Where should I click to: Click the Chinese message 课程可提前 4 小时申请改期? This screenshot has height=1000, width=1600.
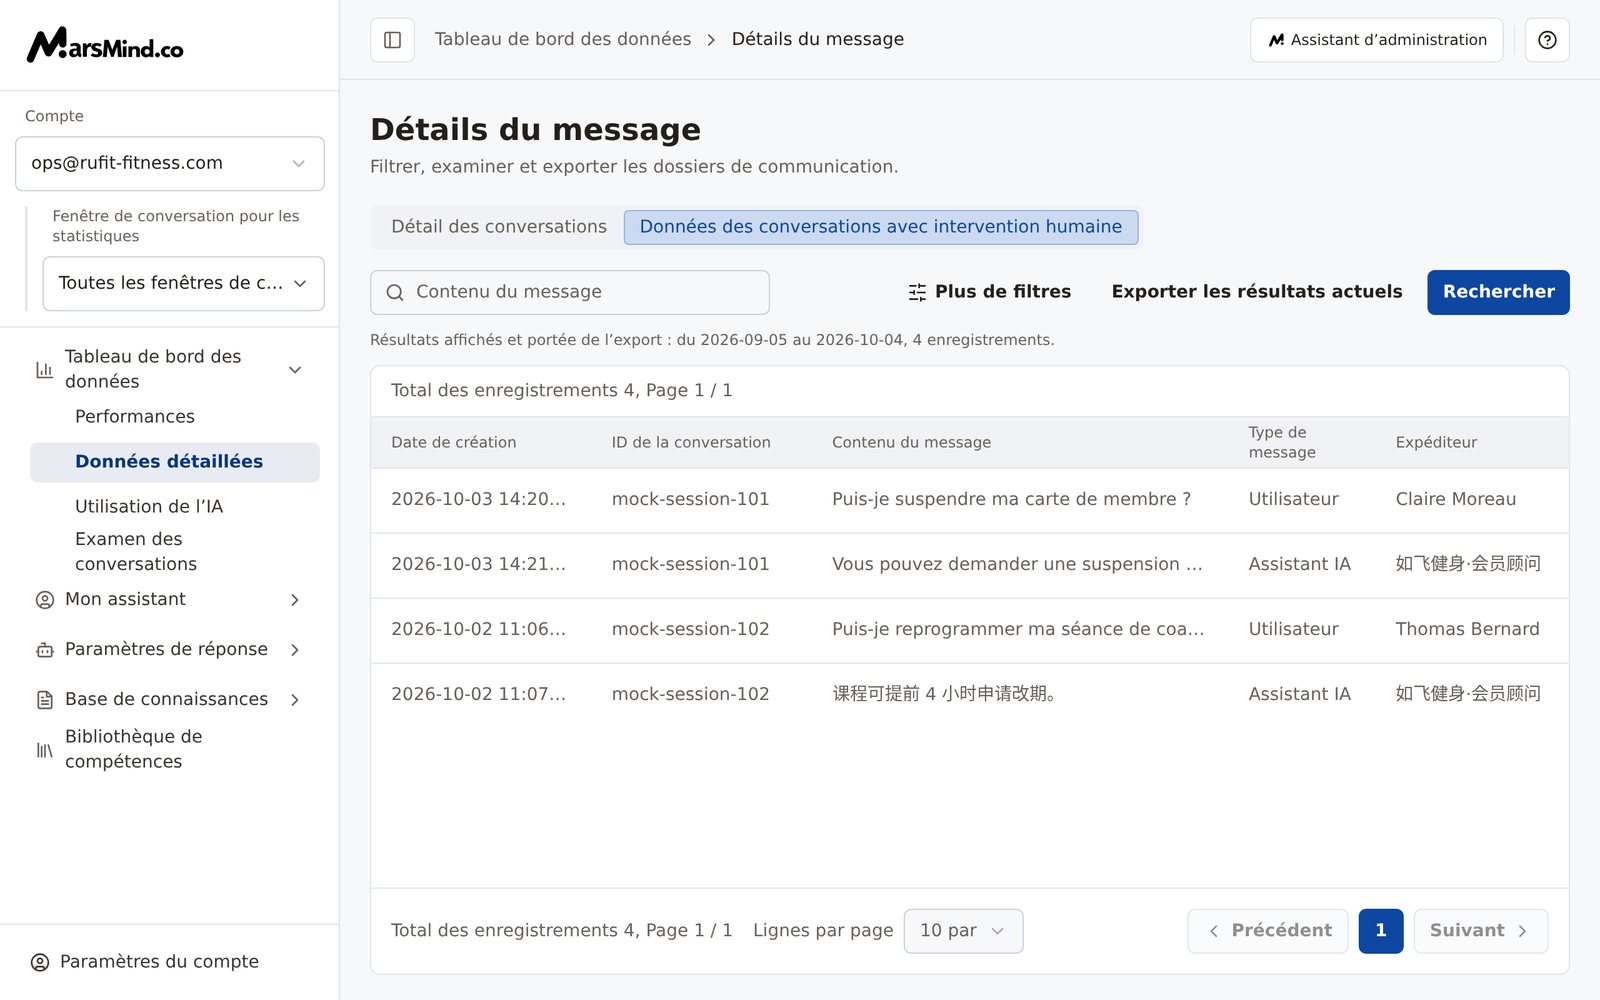click(x=944, y=694)
